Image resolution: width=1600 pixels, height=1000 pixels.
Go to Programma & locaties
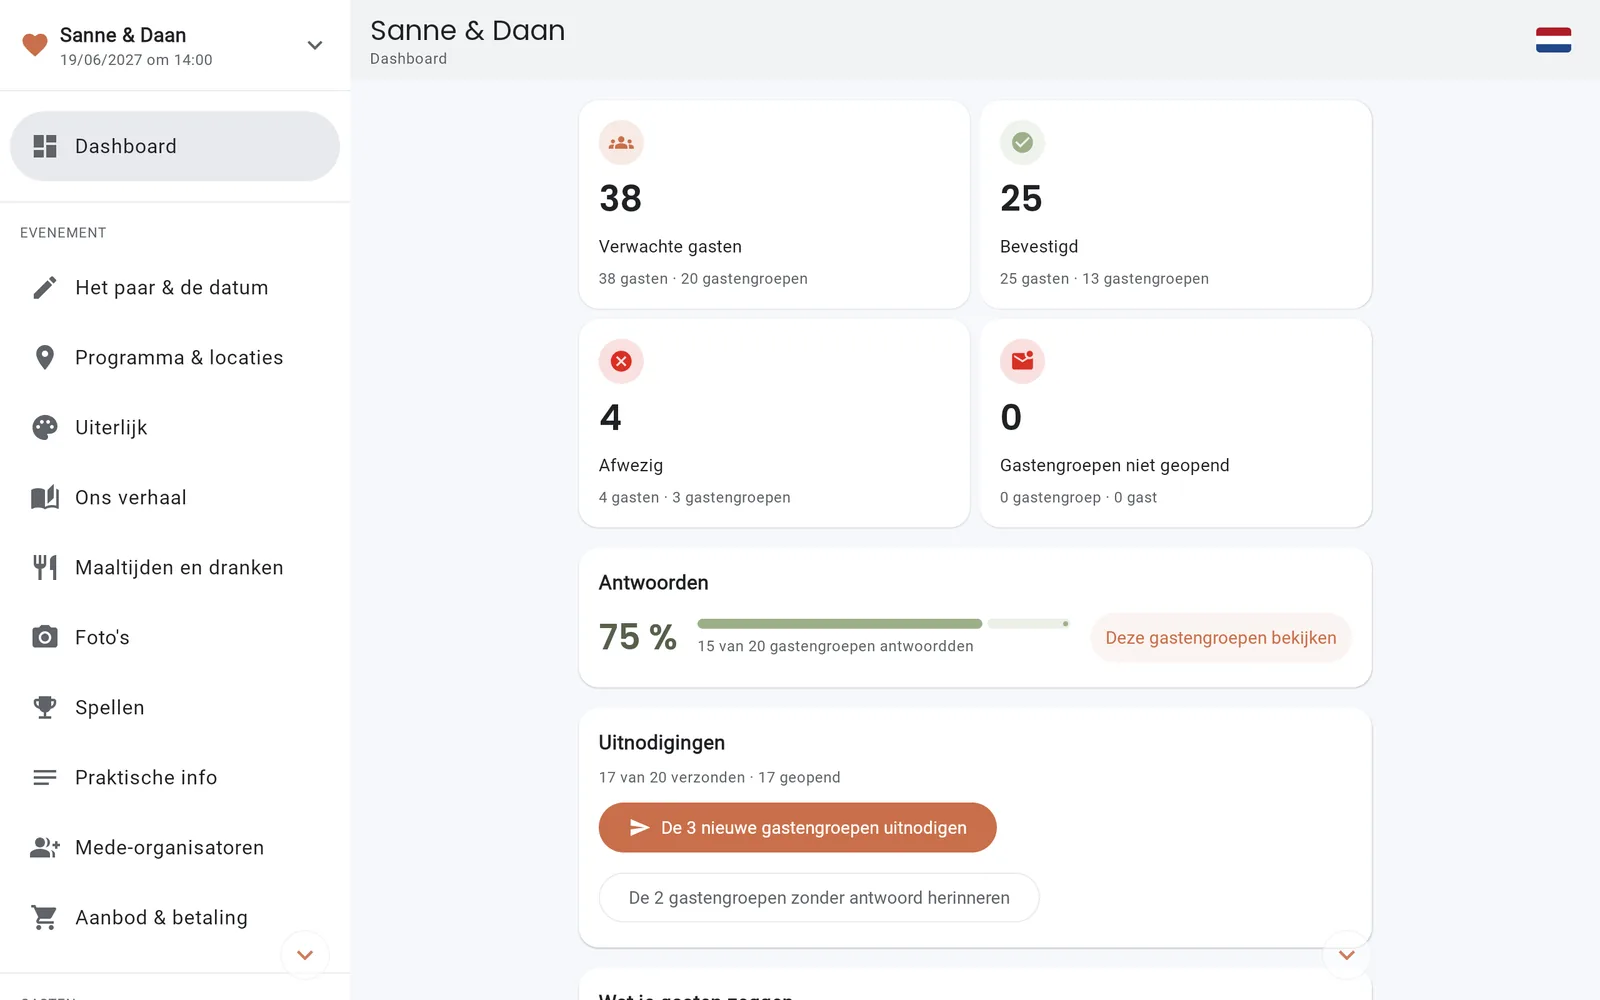pos(175,358)
